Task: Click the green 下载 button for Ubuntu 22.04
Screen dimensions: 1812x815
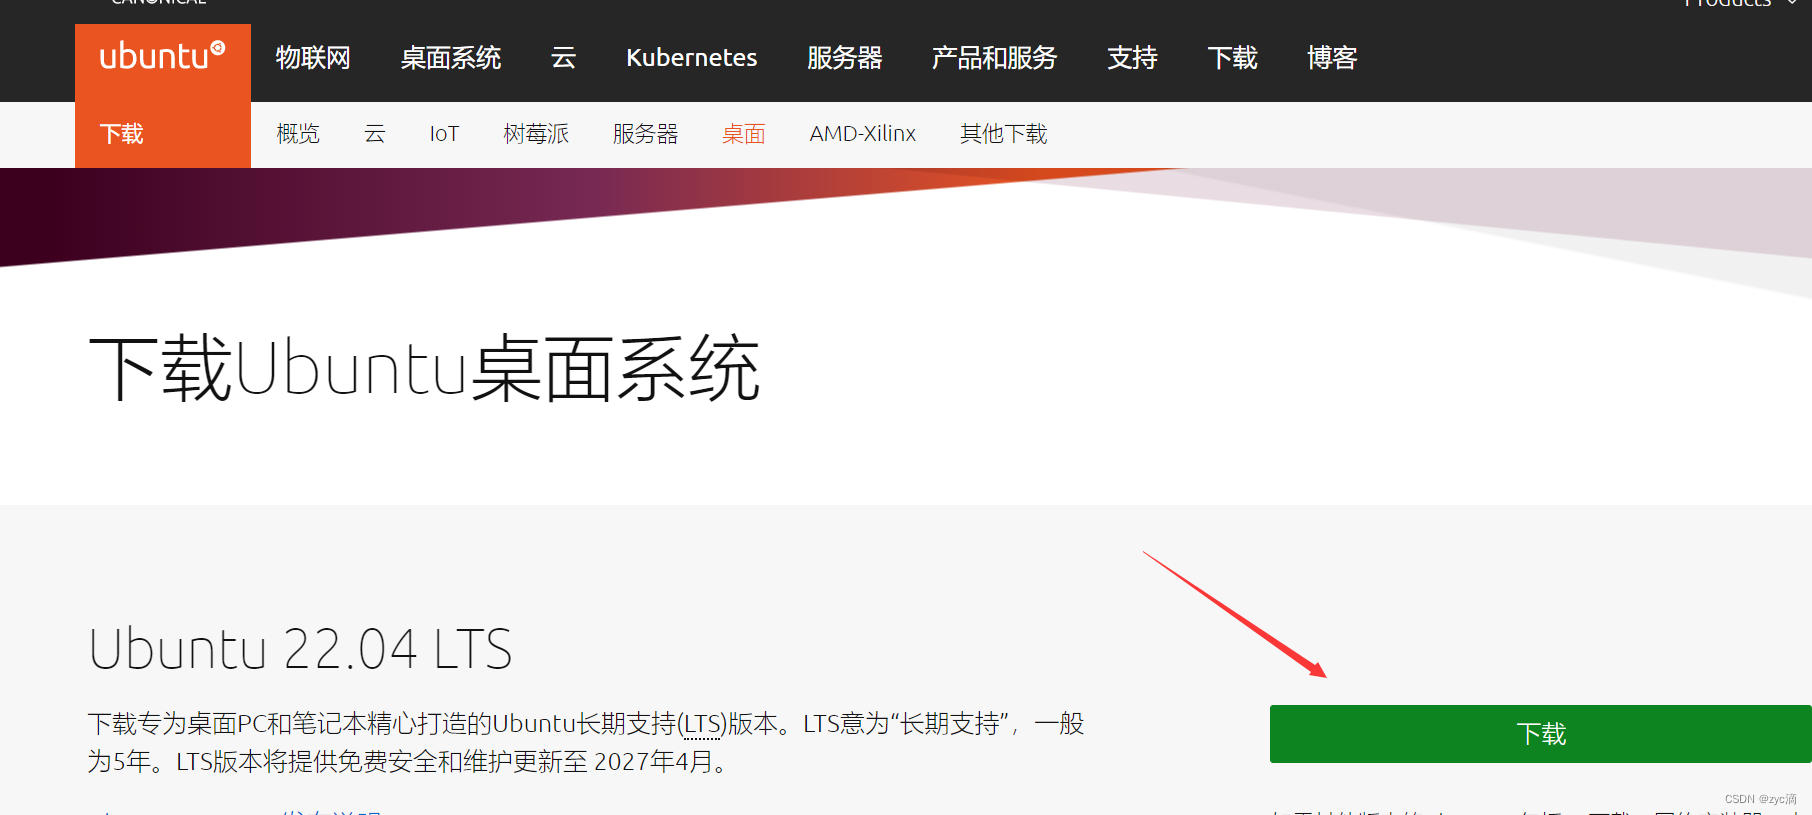Action: [1541, 734]
